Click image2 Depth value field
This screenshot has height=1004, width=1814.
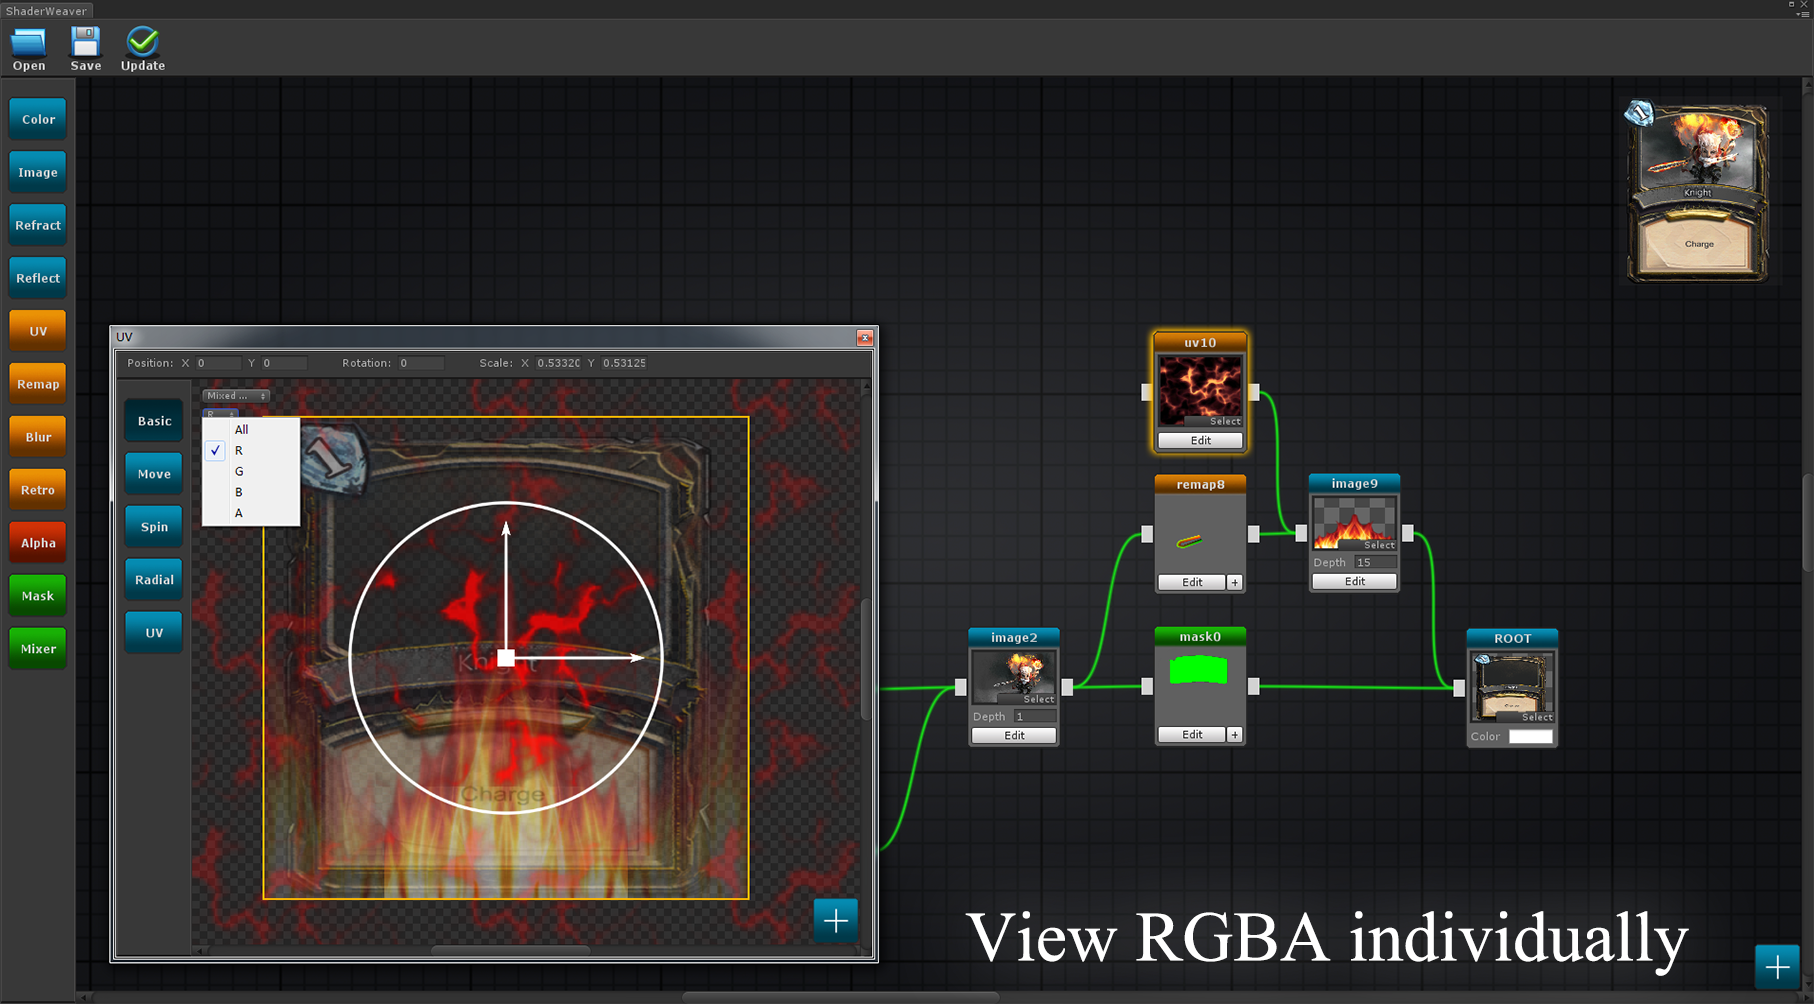coord(1035,716)
